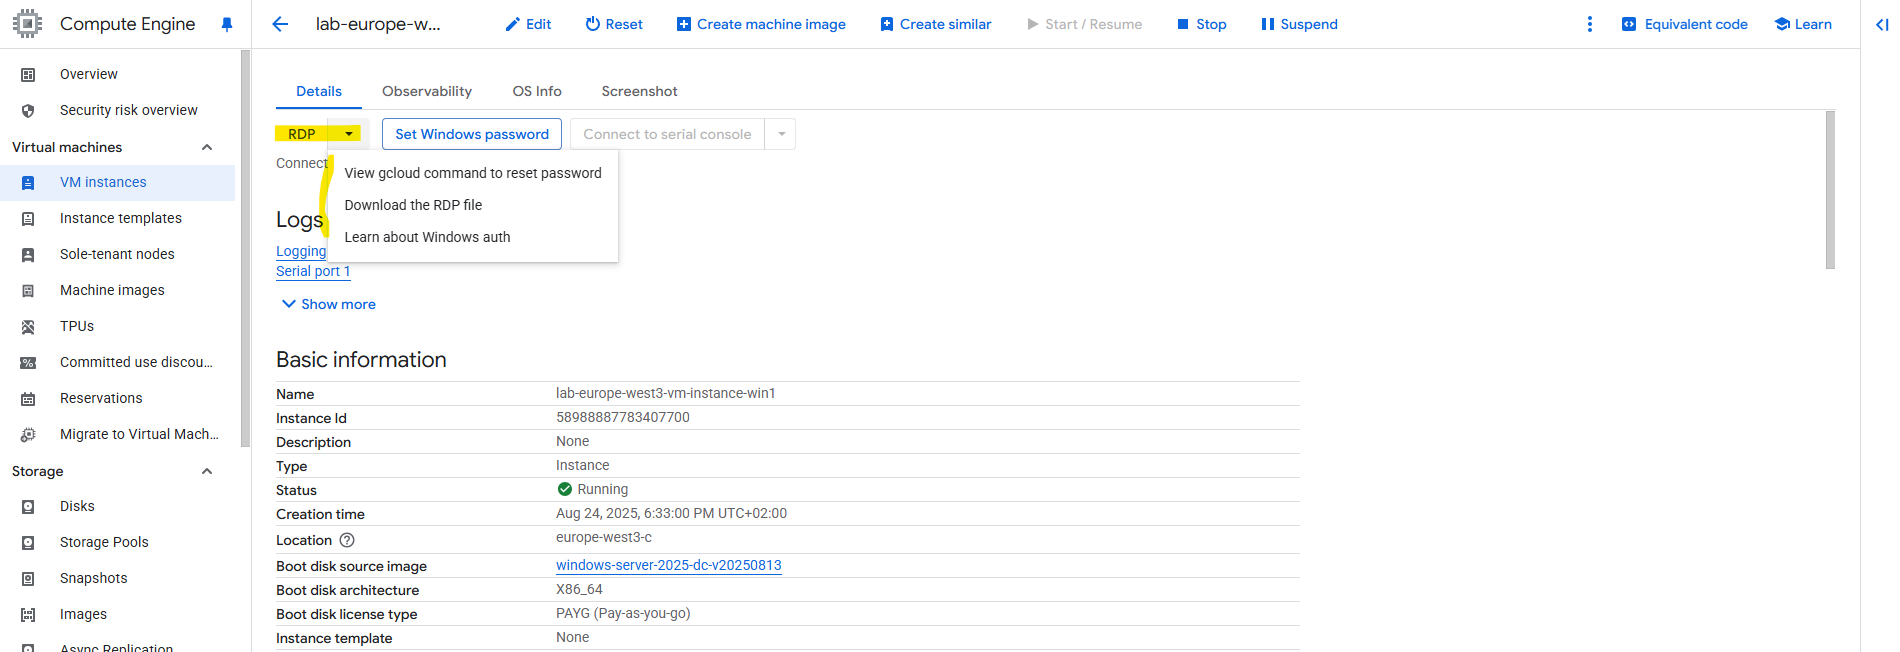Click the Disks sidebar icon

[28, 506]
